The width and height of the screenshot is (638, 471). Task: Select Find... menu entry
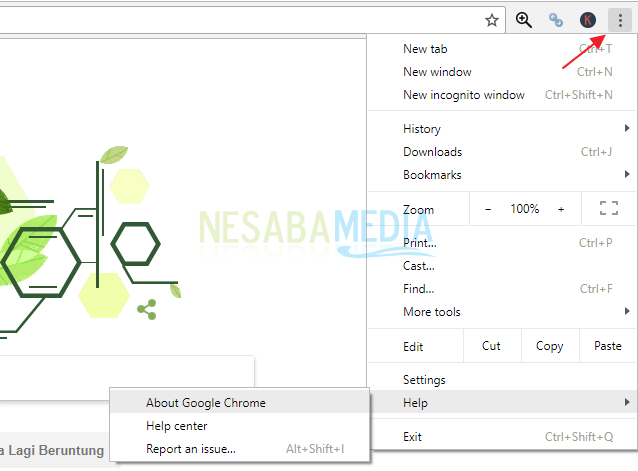click(x=503, y=289)
